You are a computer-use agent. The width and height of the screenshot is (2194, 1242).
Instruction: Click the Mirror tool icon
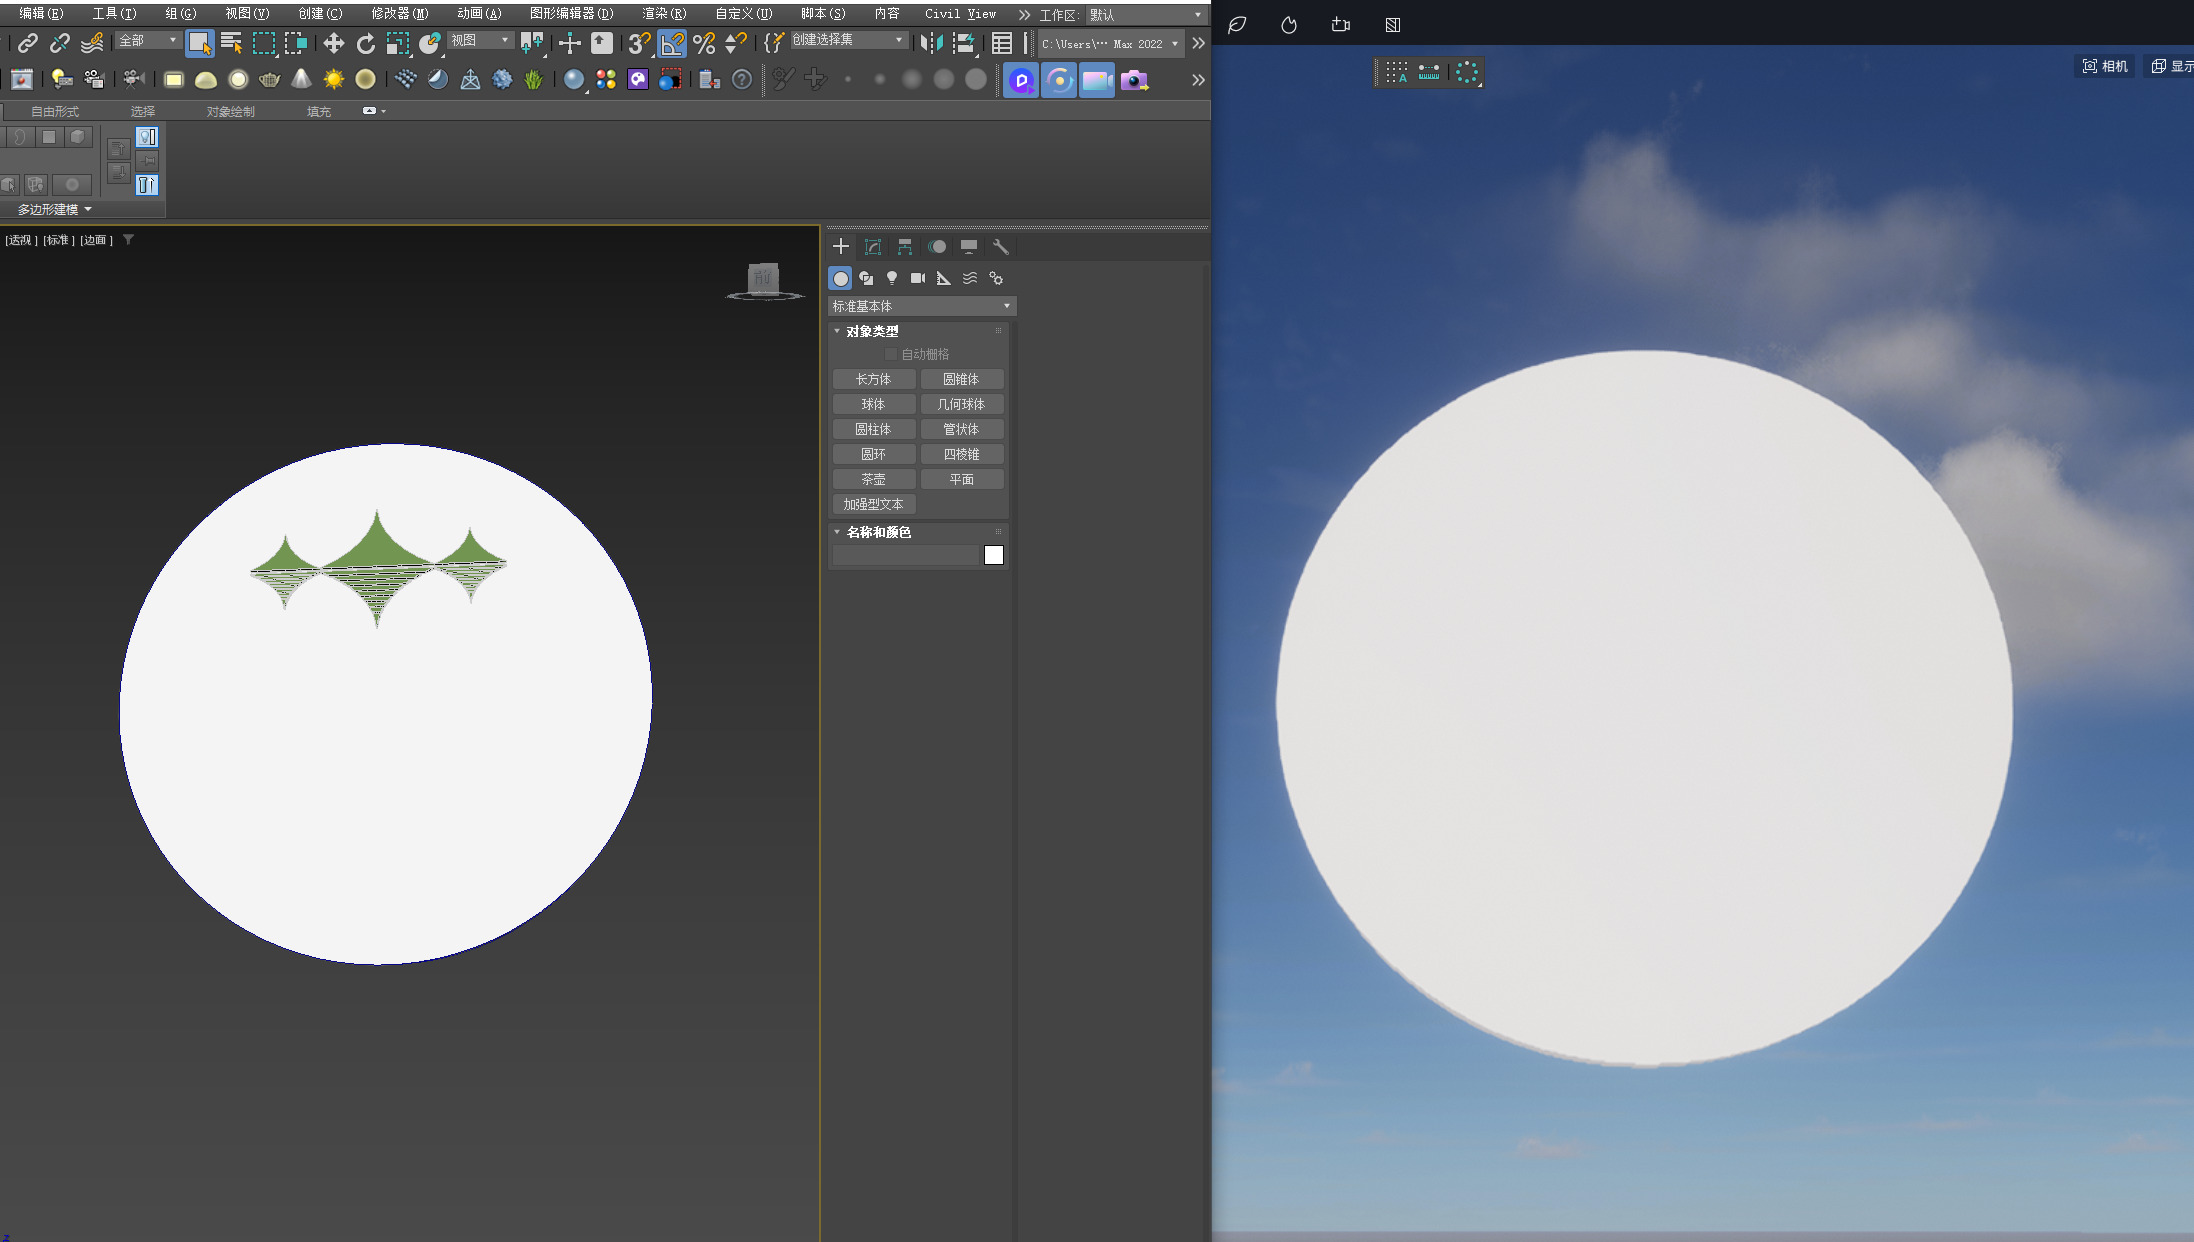click(930, 43)
